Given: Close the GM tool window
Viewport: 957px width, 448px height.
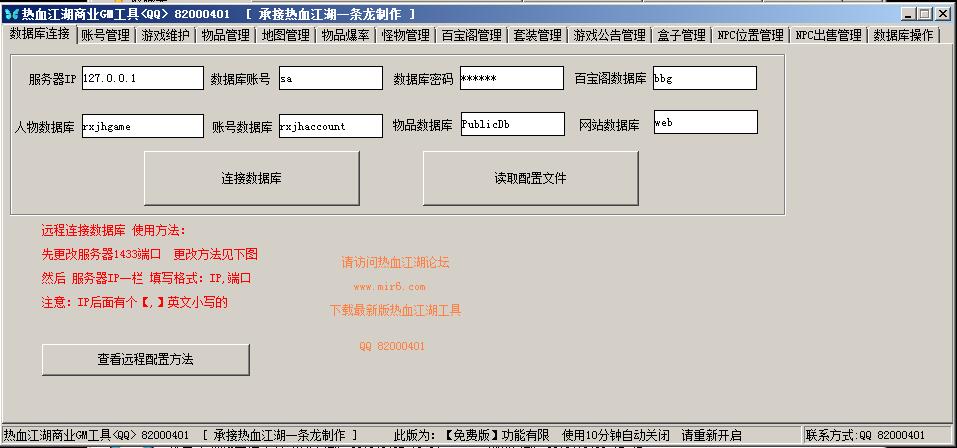Looking at the screenshot, I should coord(943,14).
